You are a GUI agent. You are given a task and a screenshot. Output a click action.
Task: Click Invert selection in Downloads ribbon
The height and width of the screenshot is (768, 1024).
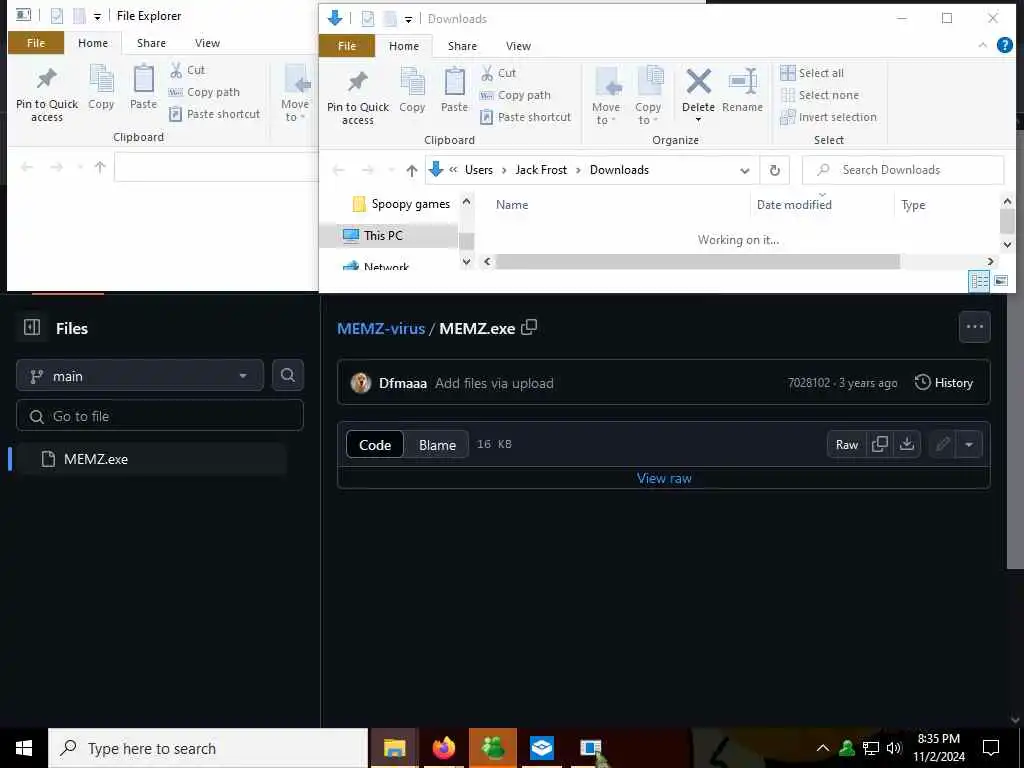(x=828, y=118)
